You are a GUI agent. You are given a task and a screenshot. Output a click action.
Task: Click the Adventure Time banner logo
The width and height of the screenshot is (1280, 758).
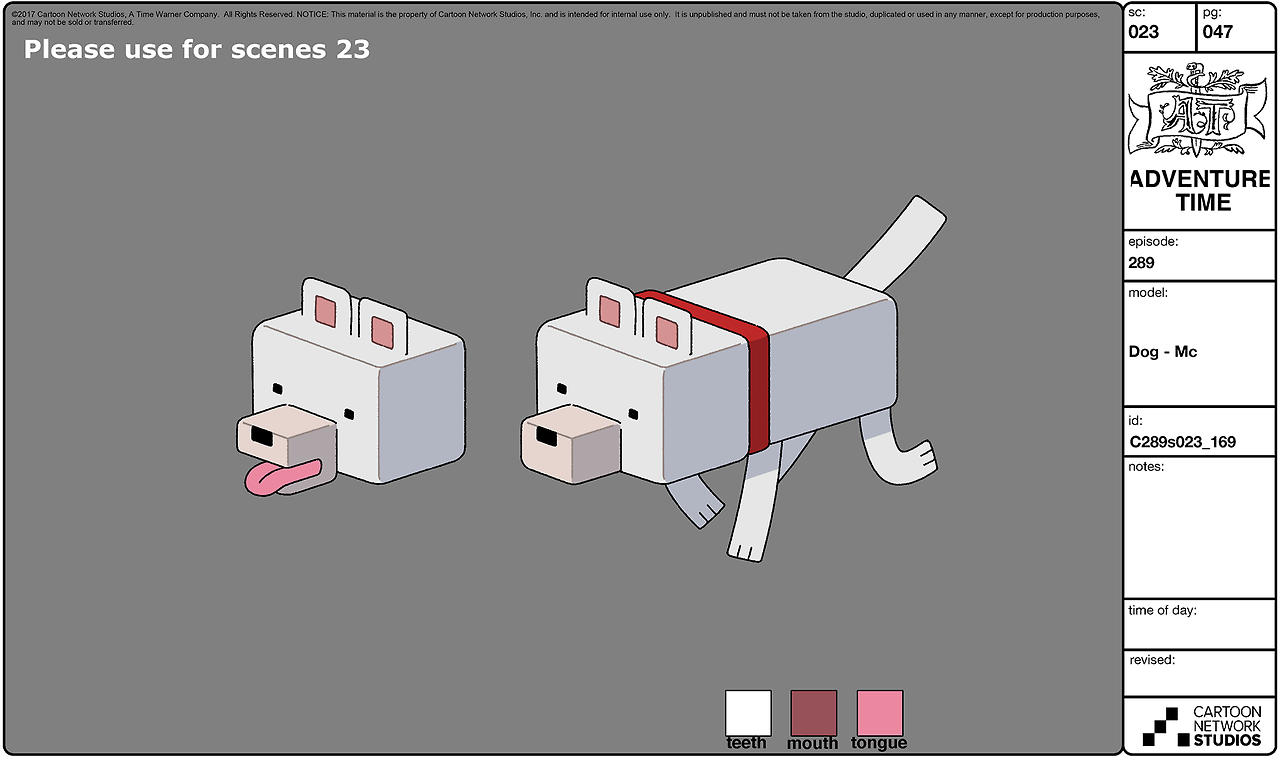point(1199,109)
